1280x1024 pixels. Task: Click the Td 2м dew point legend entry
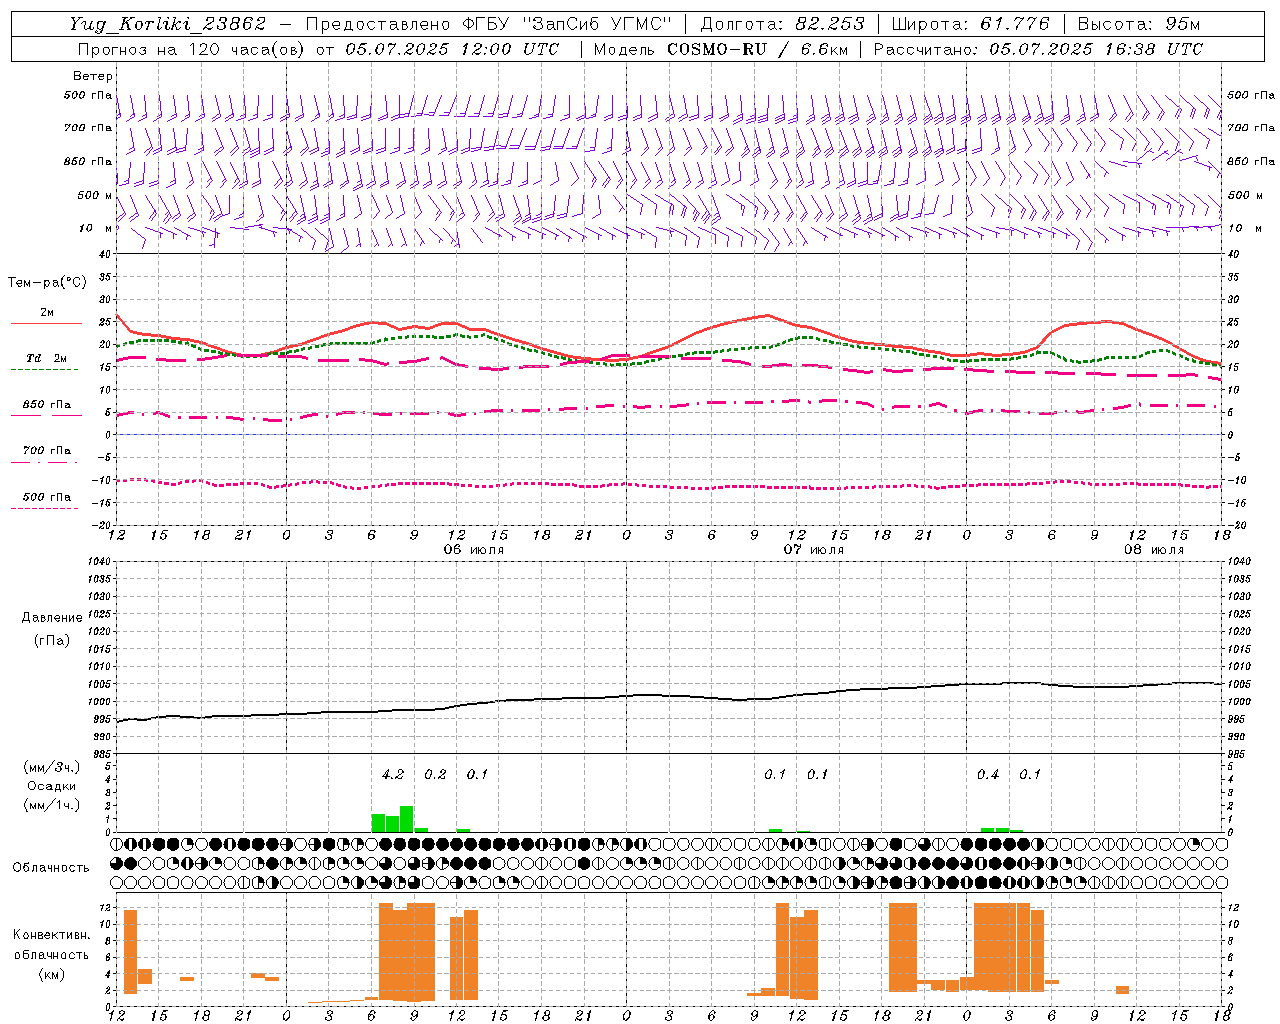[47, 358]
